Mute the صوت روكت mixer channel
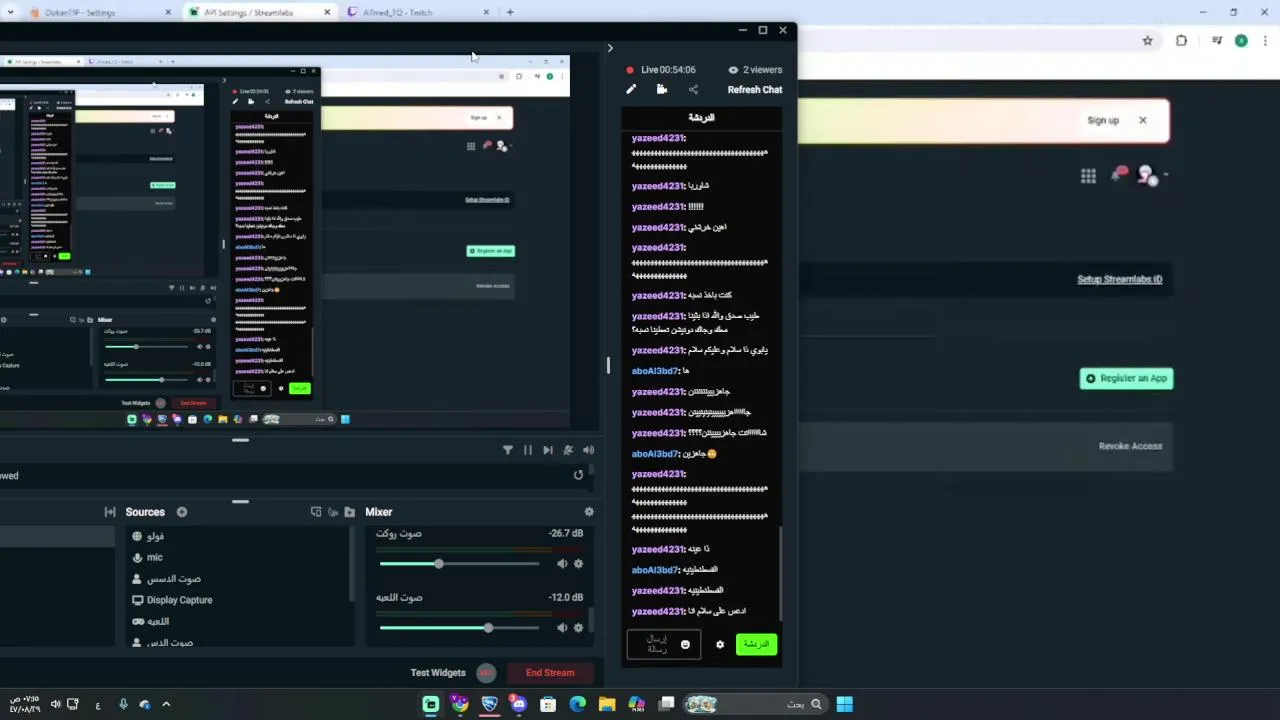Screen dimensions: 1280x720 point(562,564)
